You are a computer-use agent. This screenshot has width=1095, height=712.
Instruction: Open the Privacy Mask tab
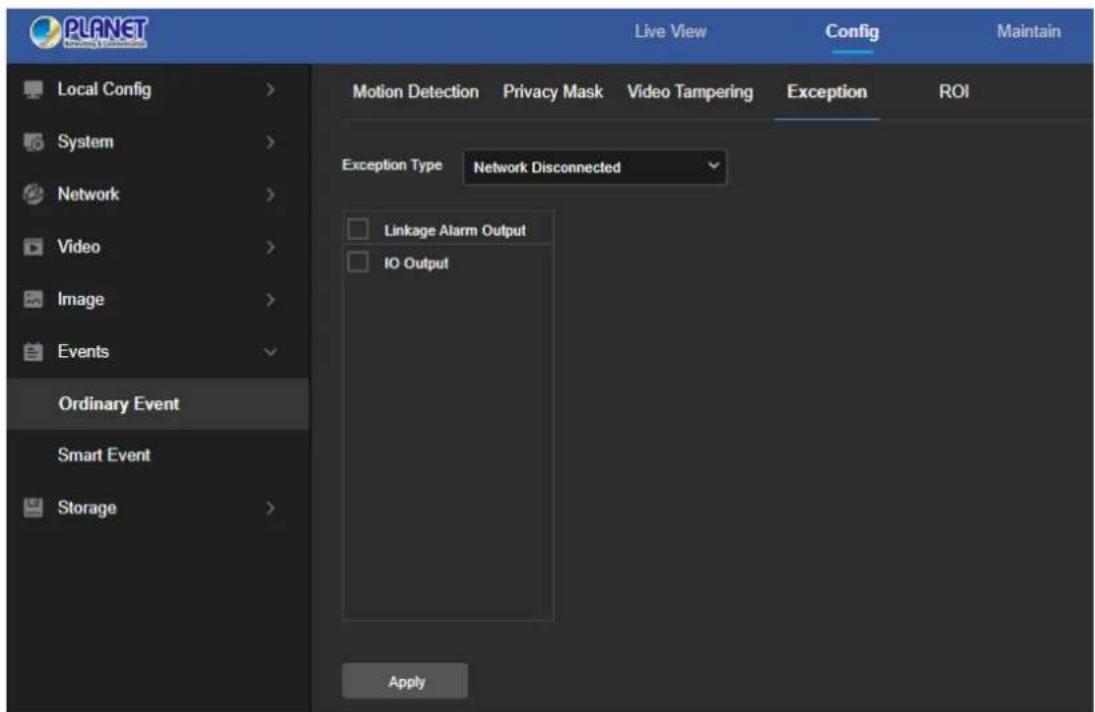[553, 91]
